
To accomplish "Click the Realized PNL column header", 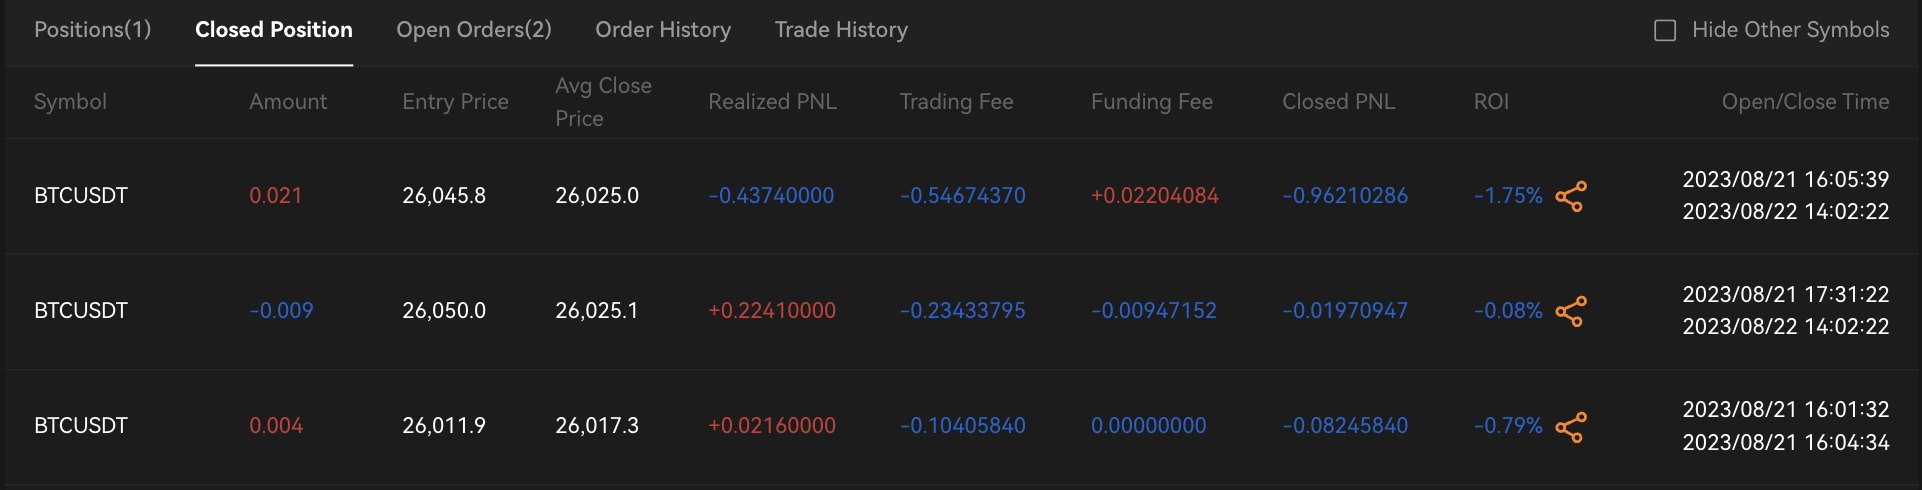I will click(772, 102).
